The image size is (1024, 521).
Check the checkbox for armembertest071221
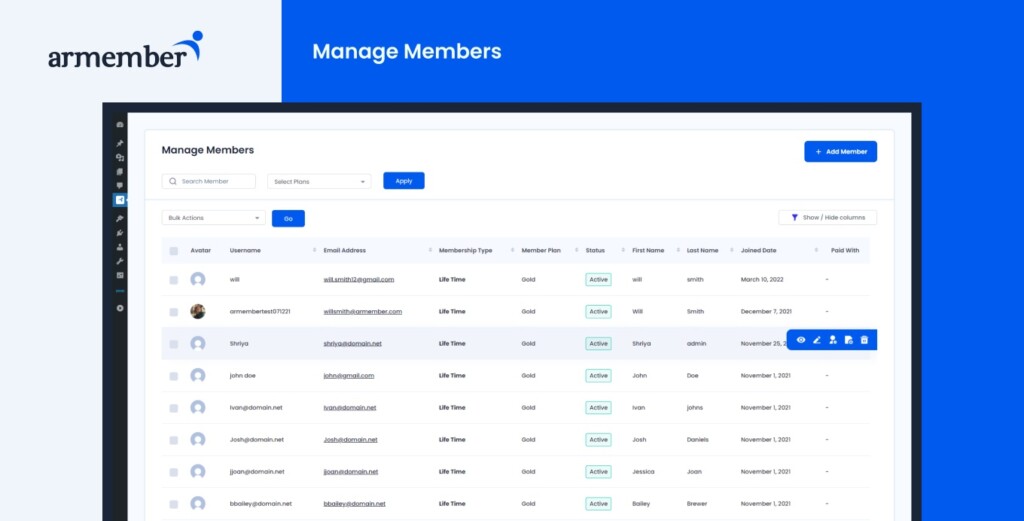pos(174,312)
